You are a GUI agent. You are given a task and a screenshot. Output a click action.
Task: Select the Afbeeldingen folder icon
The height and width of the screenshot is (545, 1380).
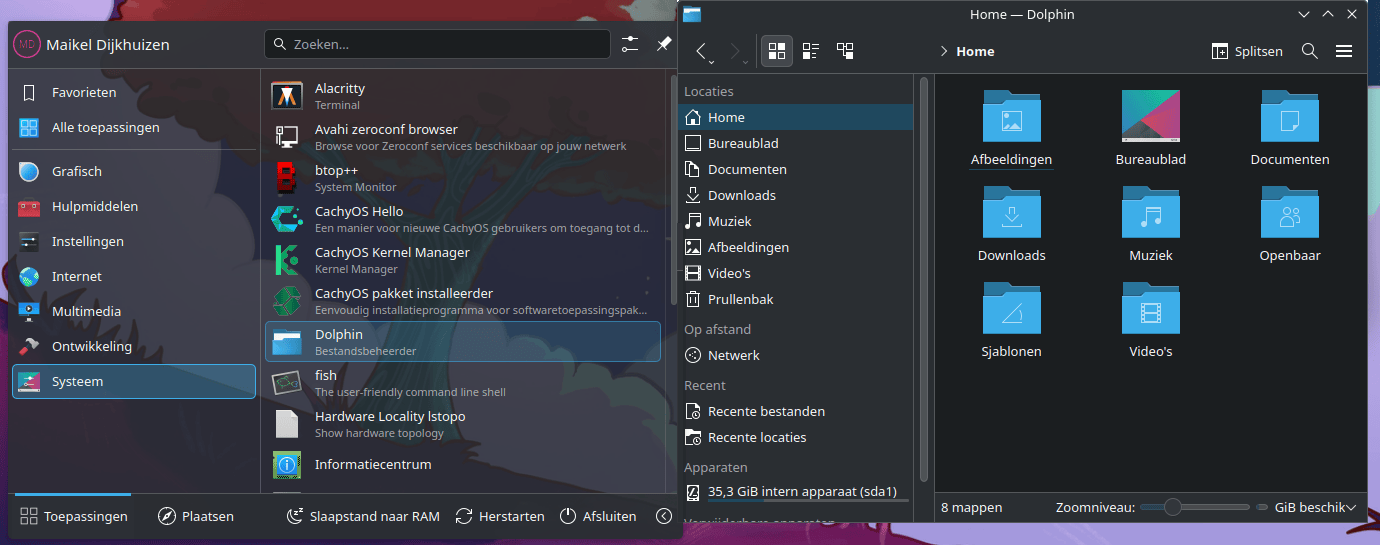pyautogui.click(x=1011, y=116)
